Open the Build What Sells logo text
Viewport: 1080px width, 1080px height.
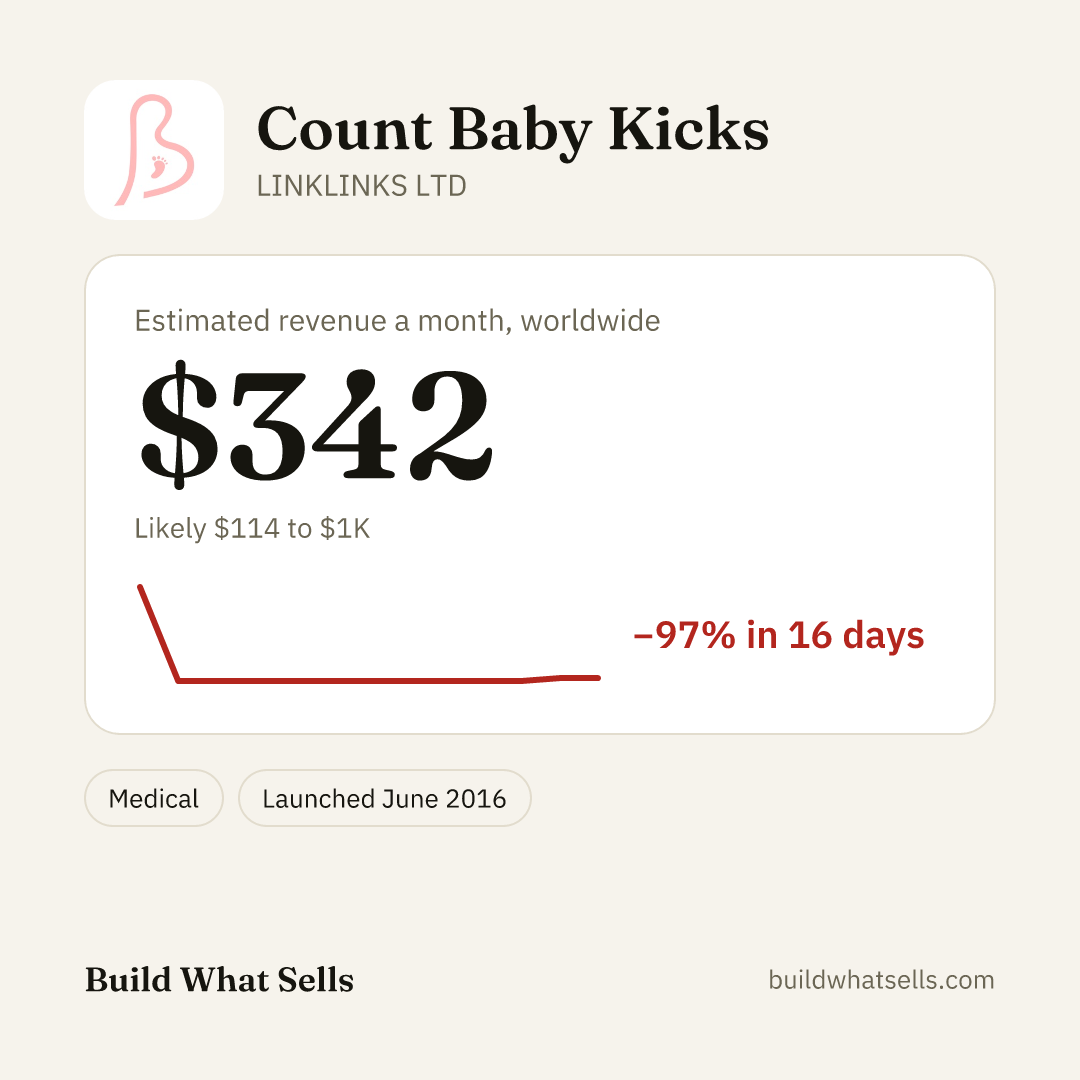coord(219,980)
